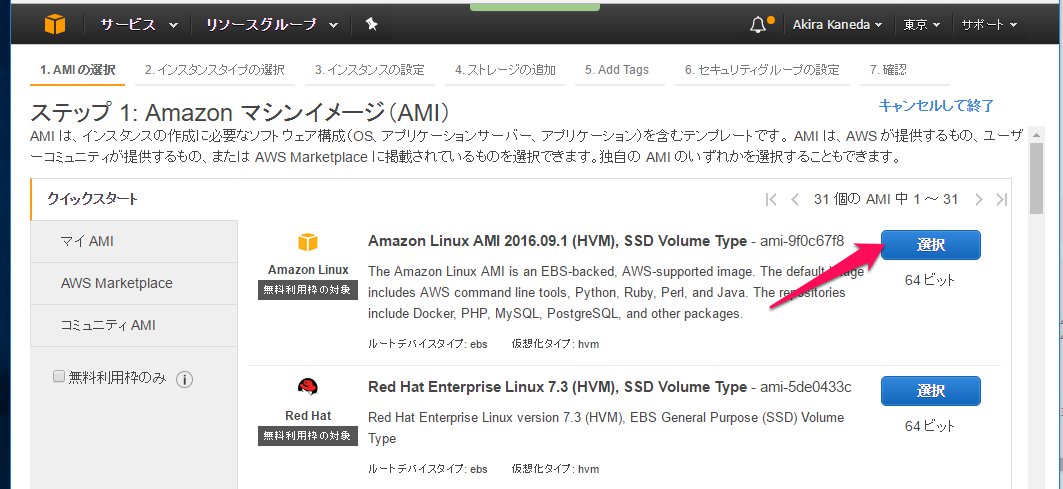Go to the next page arrow
This screenshot has width=1063, height=489.
979,199
